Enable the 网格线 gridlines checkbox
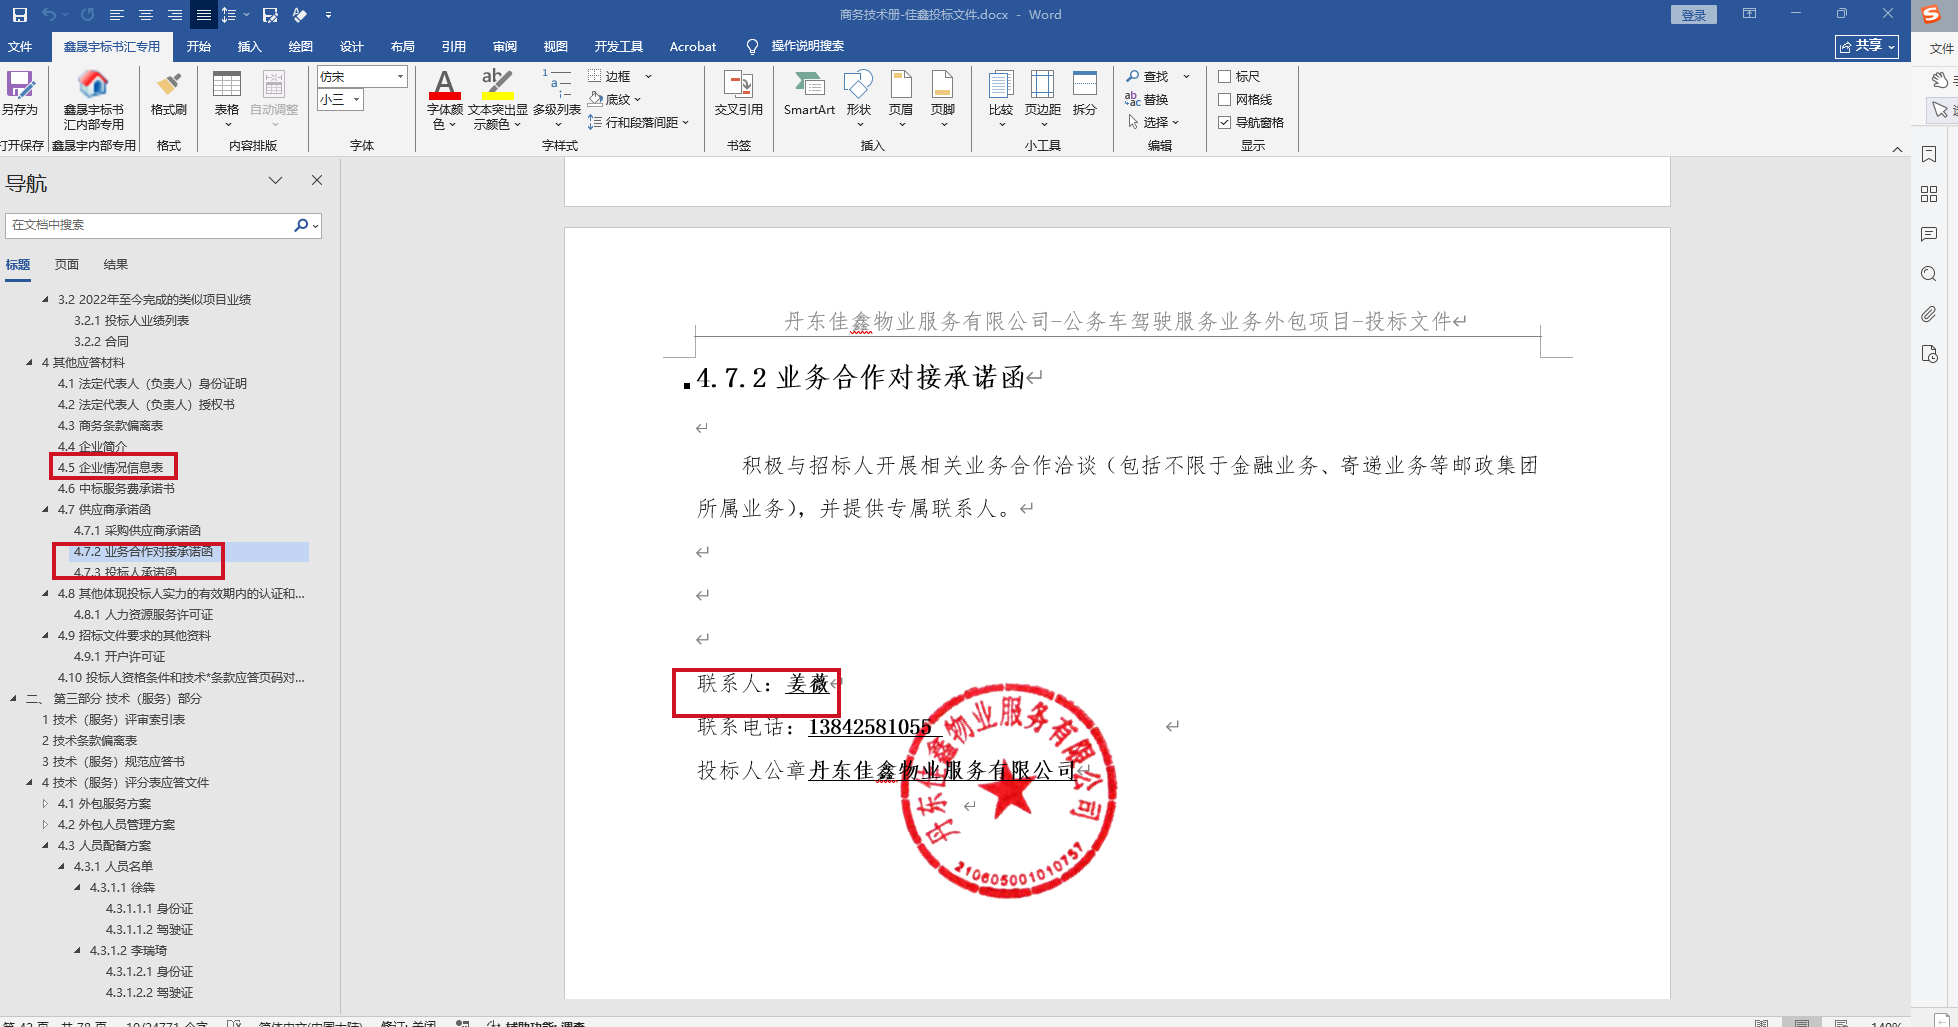1958x1027 pixels. (1224, 99)
